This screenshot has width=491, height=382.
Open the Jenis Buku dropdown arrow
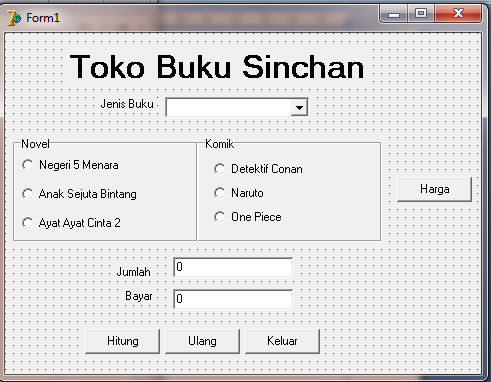299,108
